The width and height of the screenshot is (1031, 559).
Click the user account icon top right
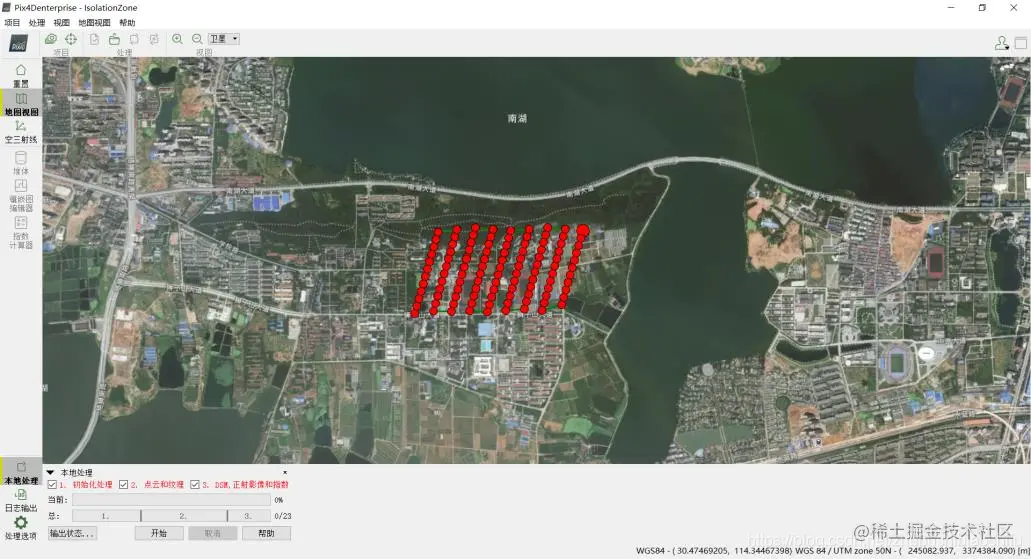point(1001,43)
